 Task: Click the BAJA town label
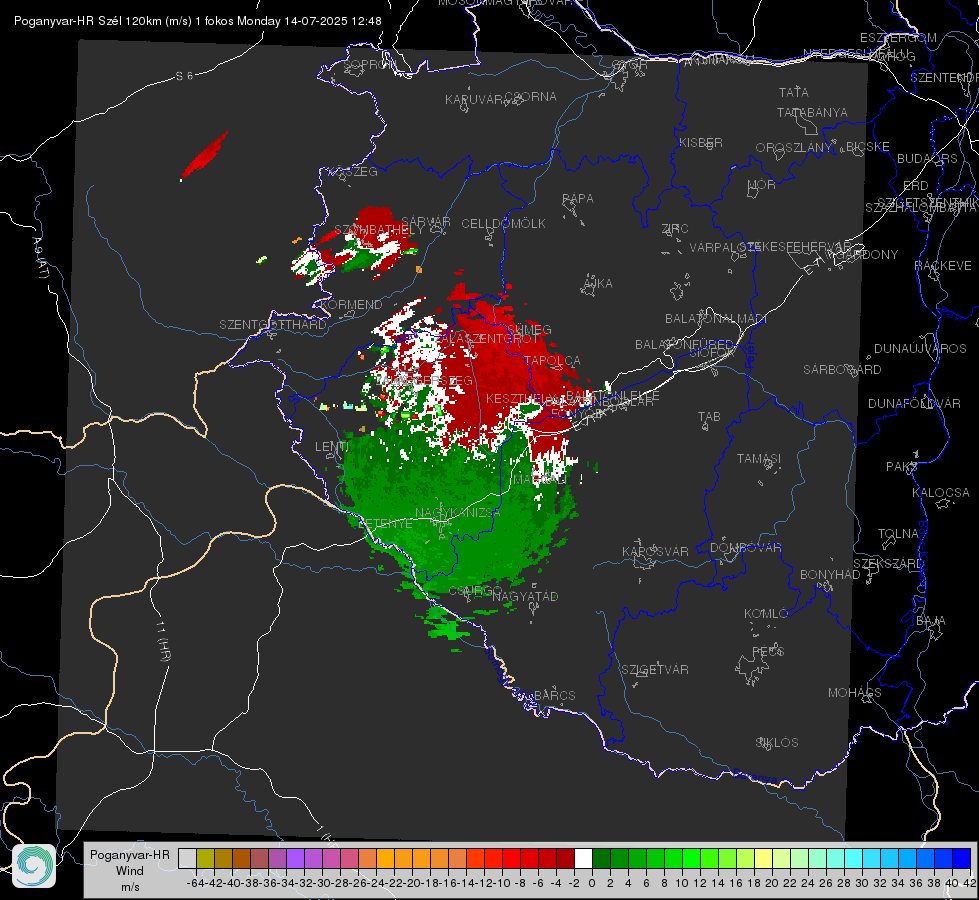(931, 621)
